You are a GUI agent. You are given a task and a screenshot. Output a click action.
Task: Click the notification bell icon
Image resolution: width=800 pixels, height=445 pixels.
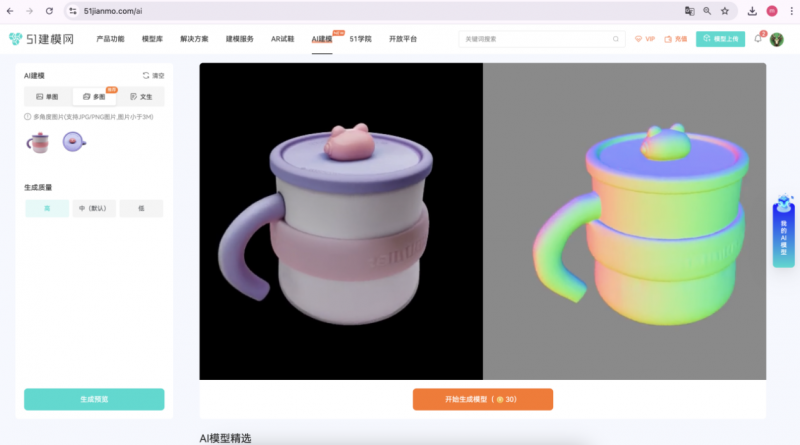758,39
